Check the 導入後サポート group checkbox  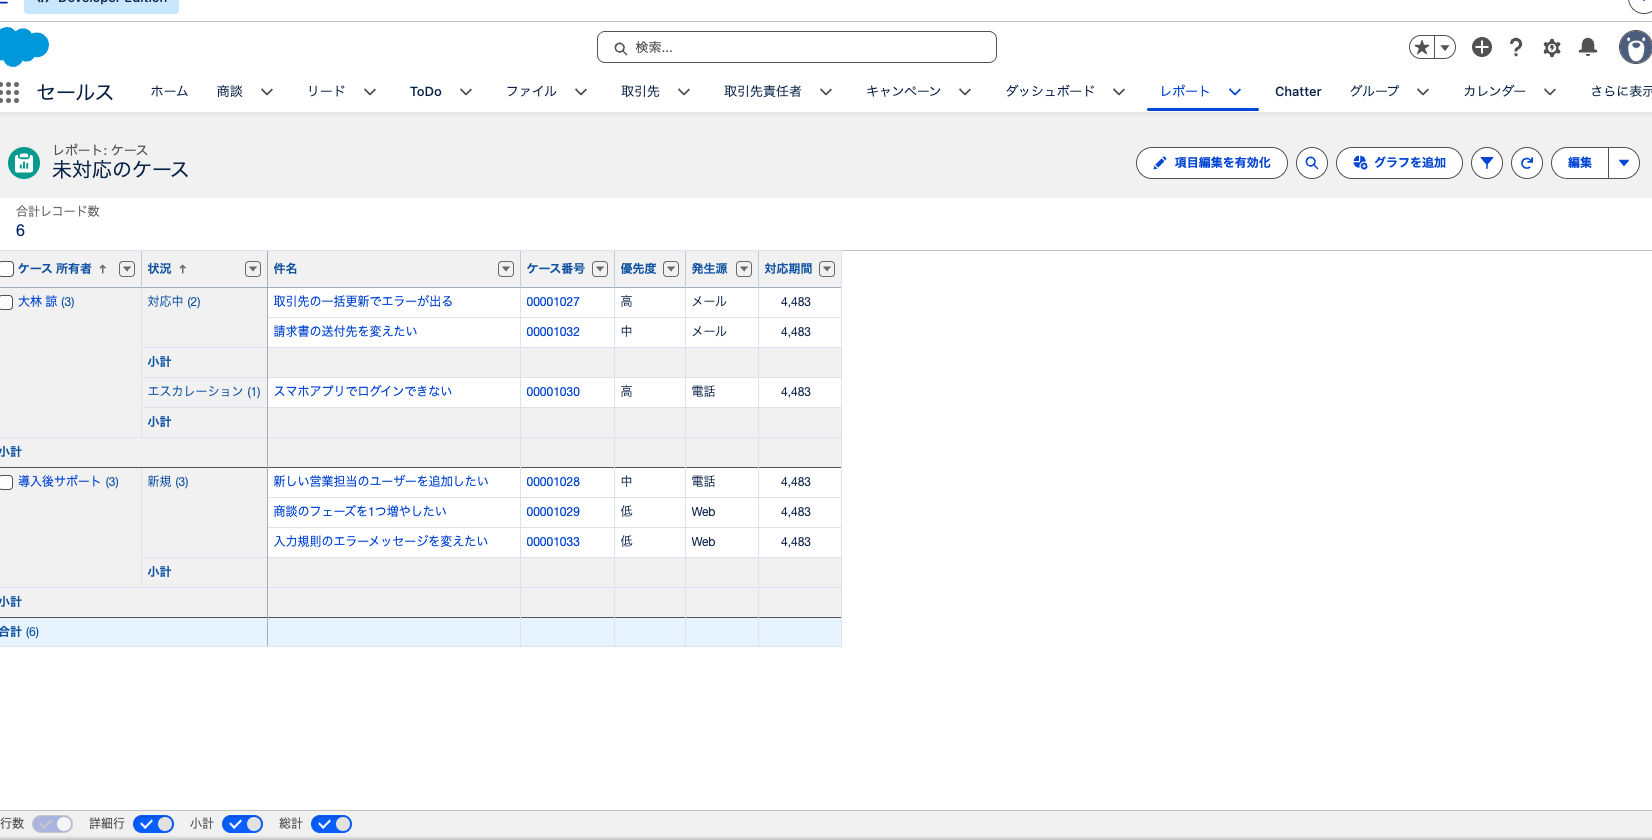[x=6, y=482]
